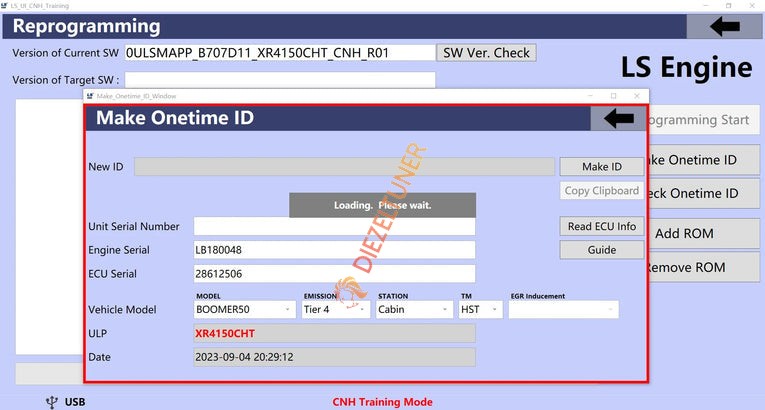
Task: Click the USB label in status bar
Action: [x=75, y=402]
